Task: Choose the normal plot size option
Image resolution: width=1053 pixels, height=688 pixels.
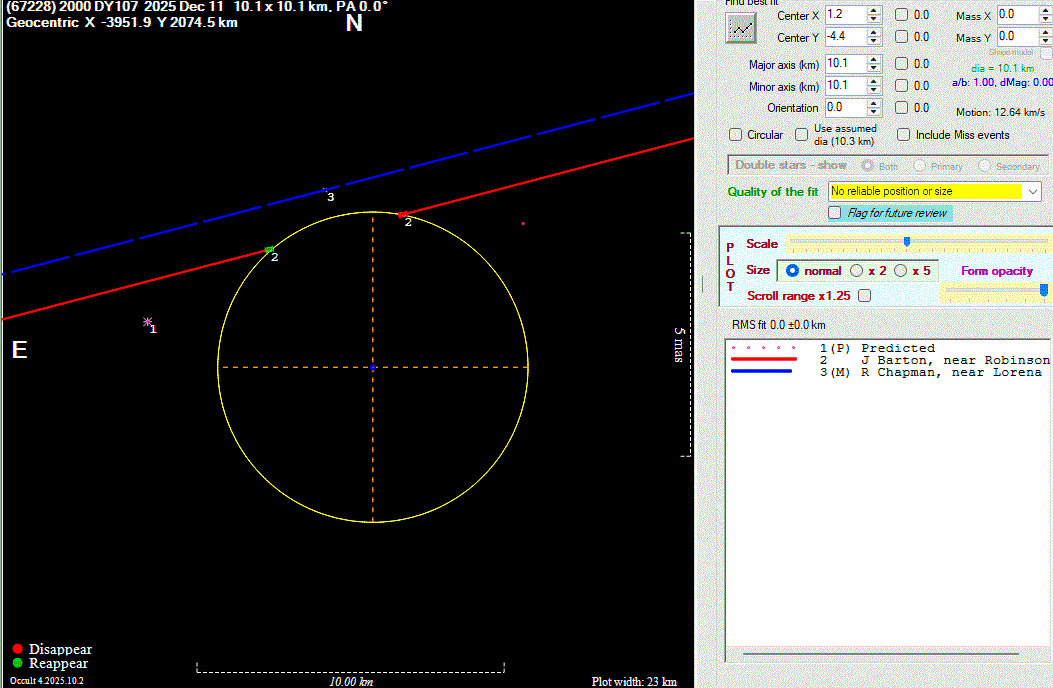Action: coord(793,271)
